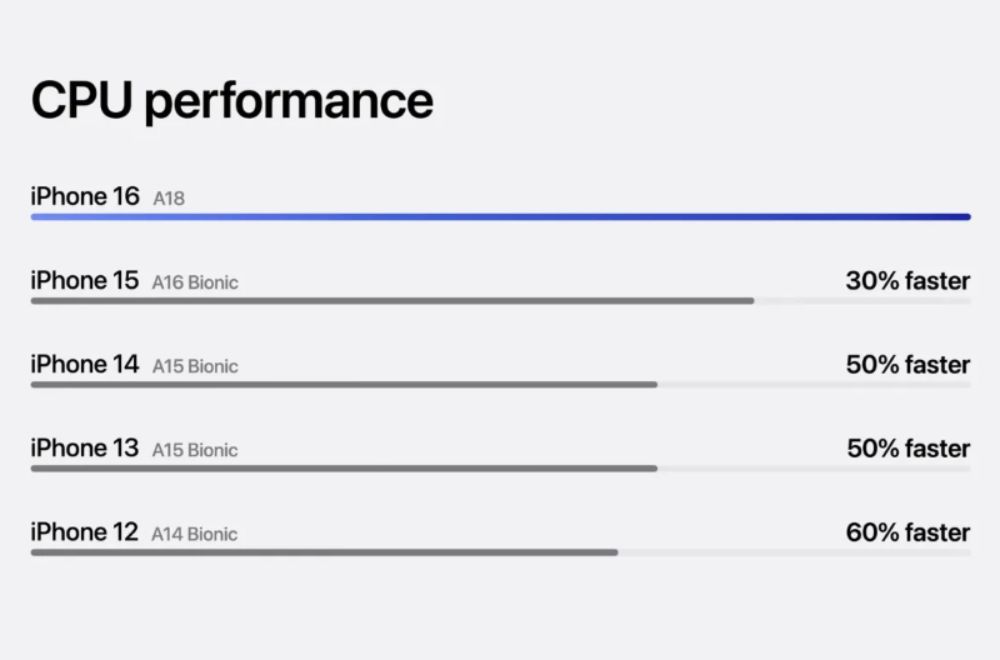Screen dimensions: 1000x660
Task: Click the gray iPhone 15 performance bar
Action: click(392, 300)
